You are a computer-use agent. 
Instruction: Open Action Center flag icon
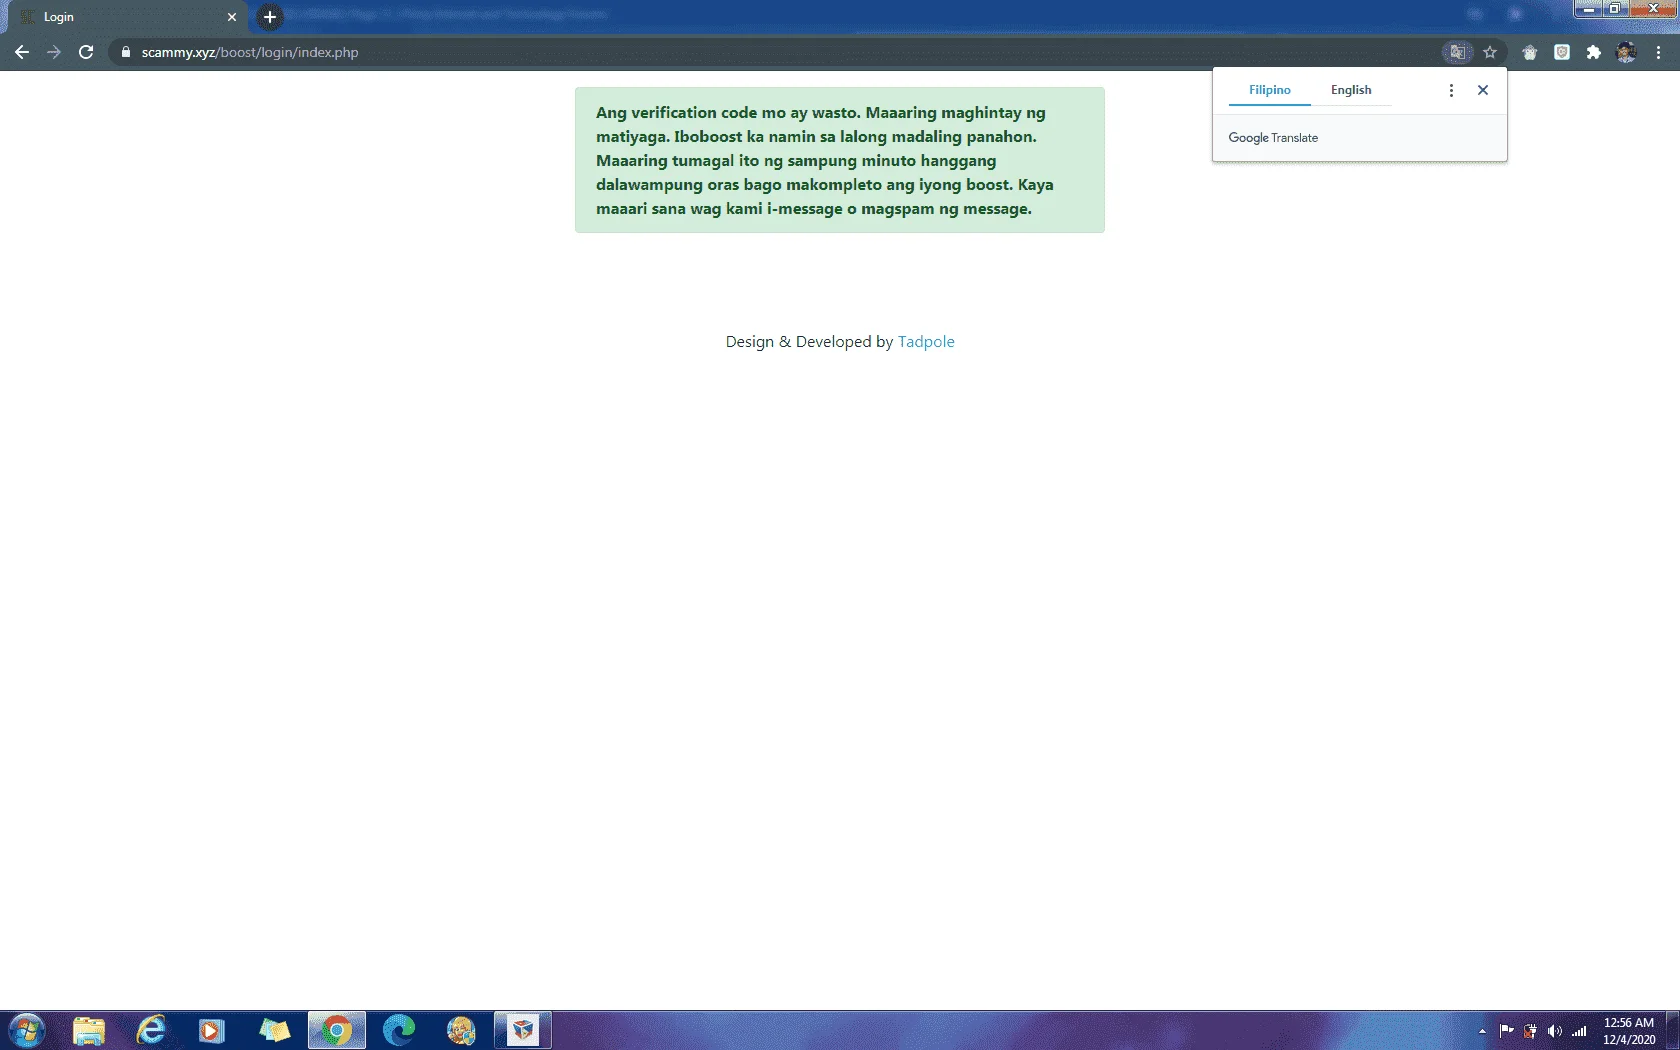coord(1506,1031)
